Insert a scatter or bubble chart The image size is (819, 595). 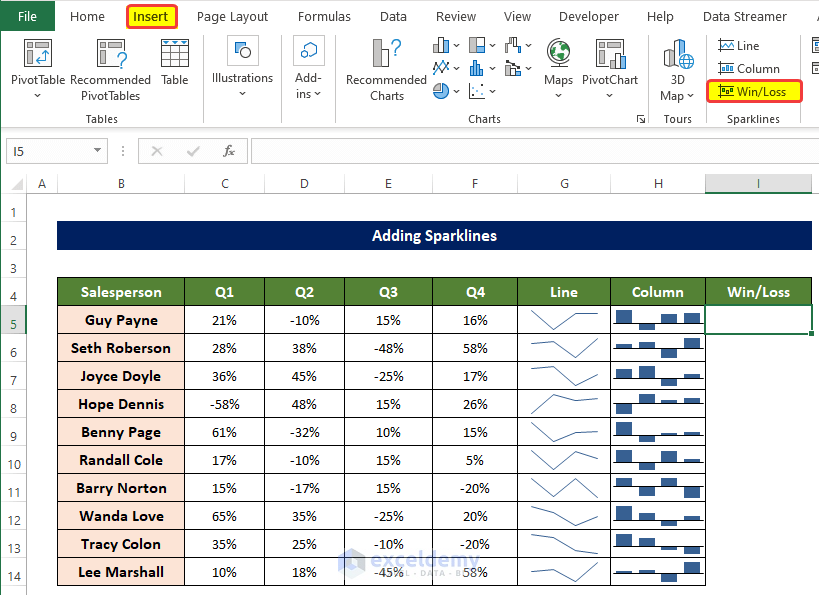(478, 90)
